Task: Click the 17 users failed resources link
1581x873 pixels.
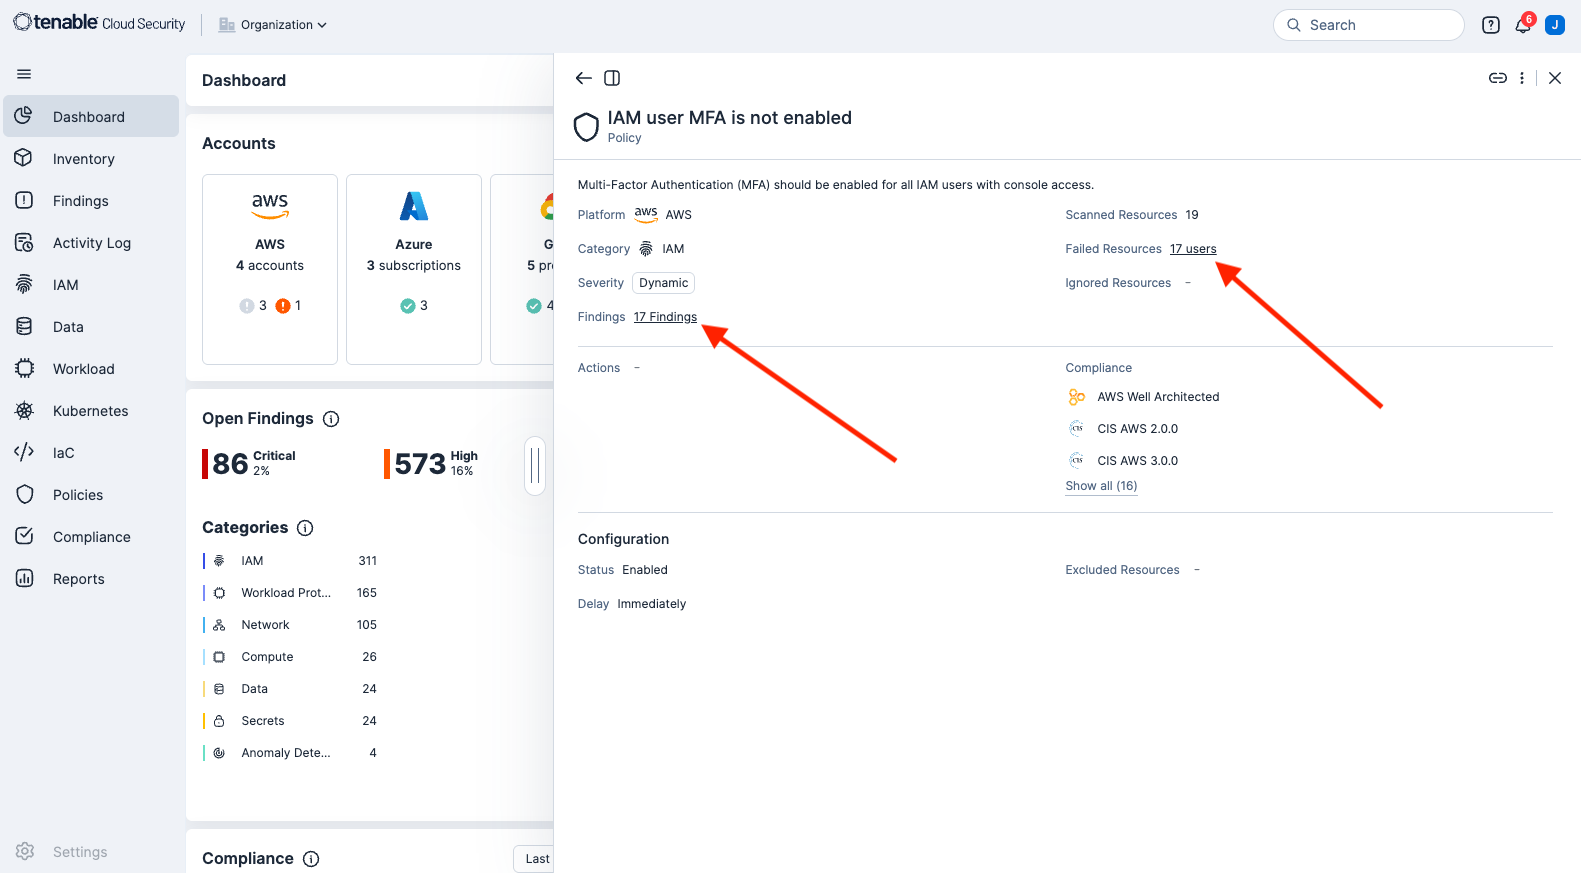Action: tap(1193, 249)
